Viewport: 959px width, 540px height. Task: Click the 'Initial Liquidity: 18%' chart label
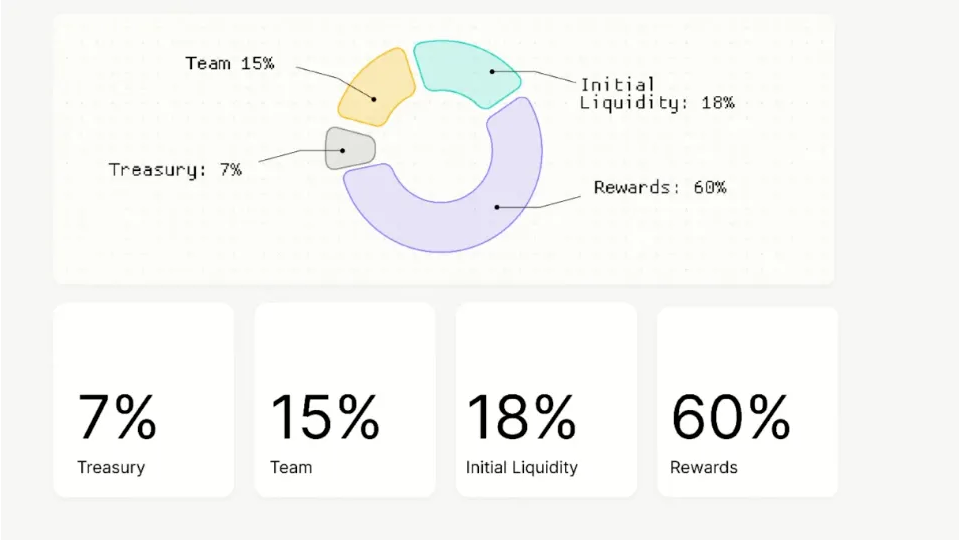tap(656, 94)
